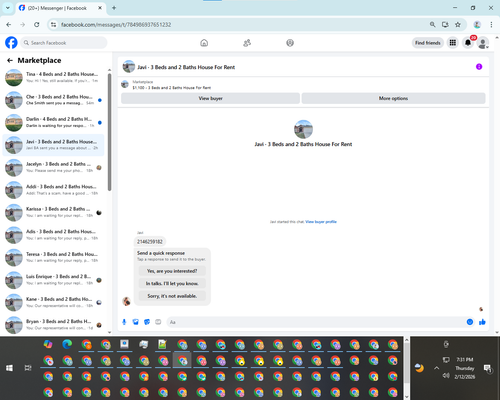Open conversation info purple icon
Viewport: 500px width, 400px height.
479,67
